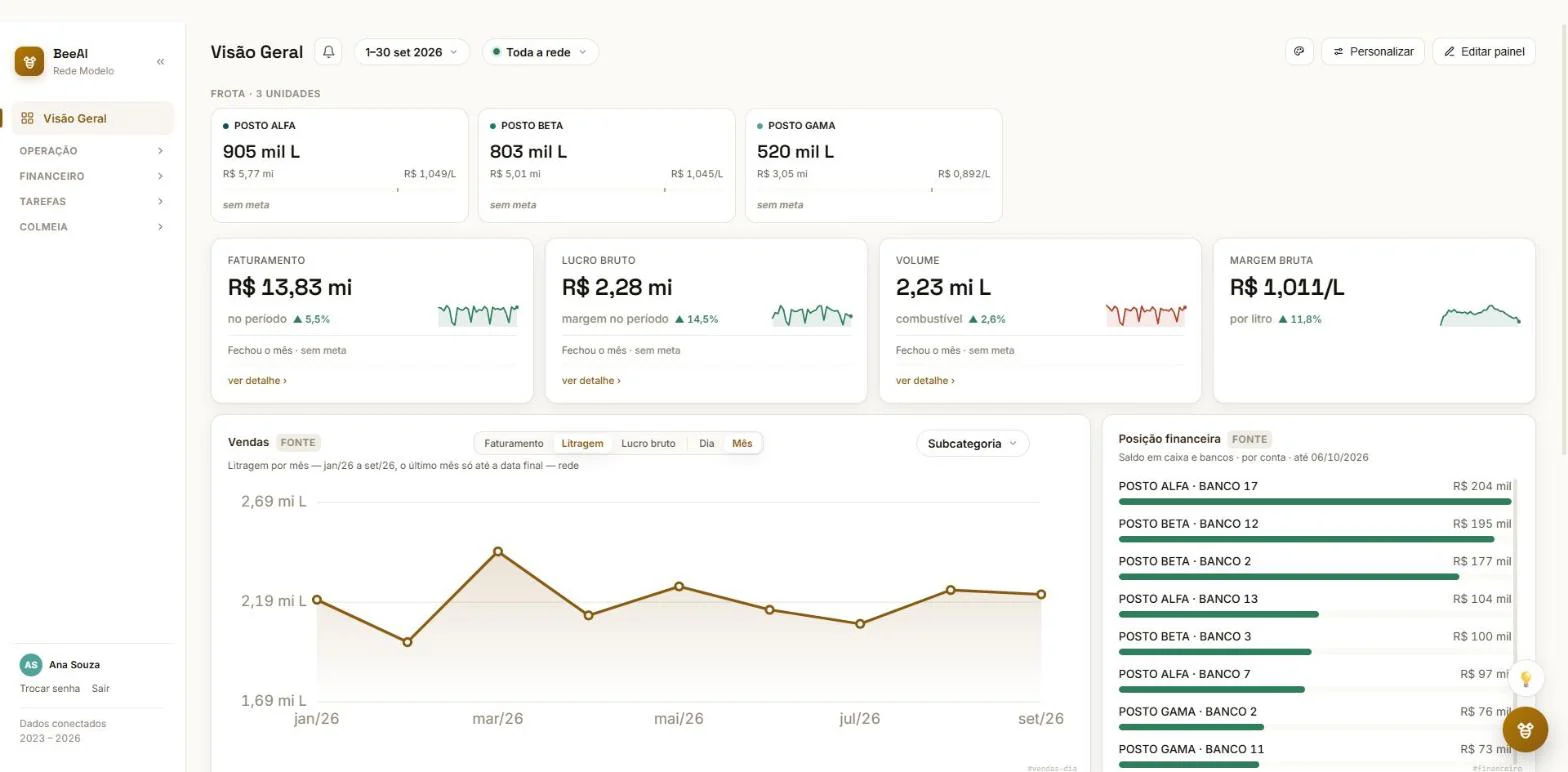The height and width of the screenshot is (772, 1568).
Task: Click Sair to log out
Action: pyautogui.click(x=101, y=689)
